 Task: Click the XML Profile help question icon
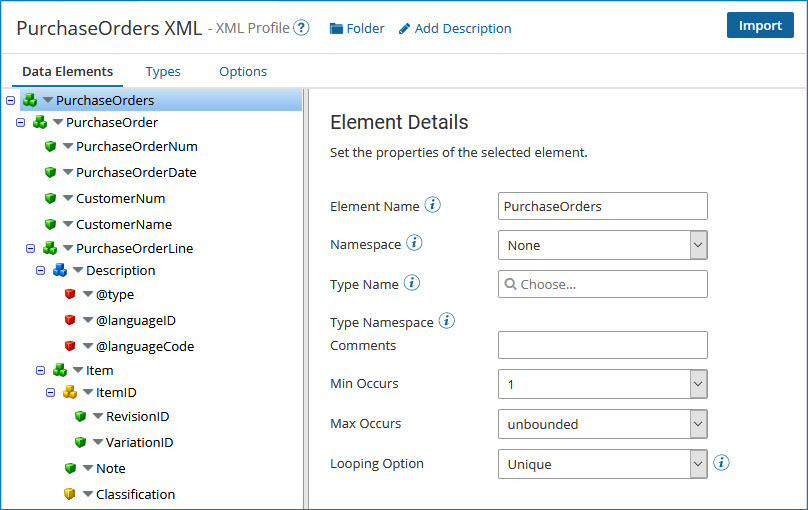tap(301, 27)
